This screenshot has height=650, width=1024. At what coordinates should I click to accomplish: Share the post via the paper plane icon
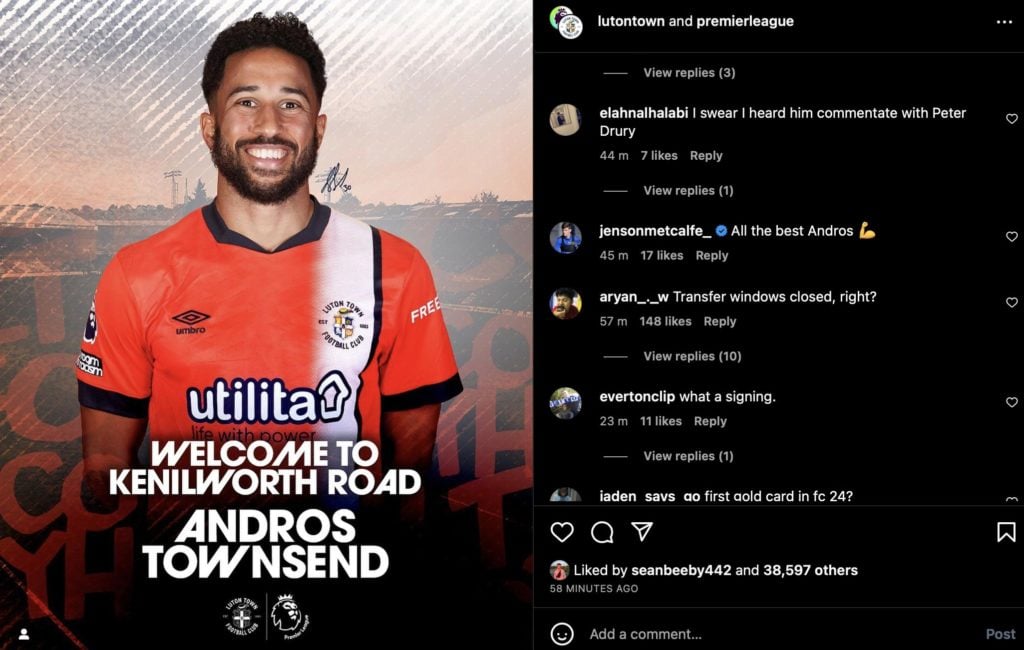pyautogui.click(x=642, y=531)
